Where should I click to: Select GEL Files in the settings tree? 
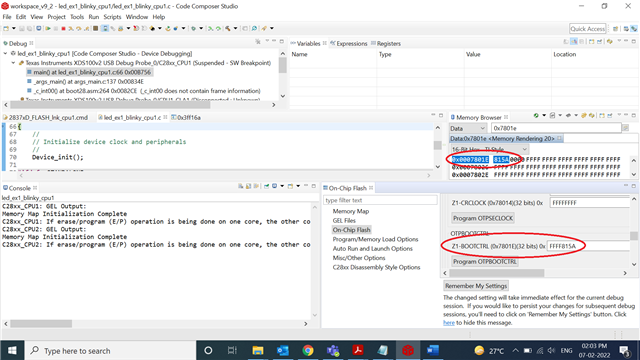click(344, 220)
